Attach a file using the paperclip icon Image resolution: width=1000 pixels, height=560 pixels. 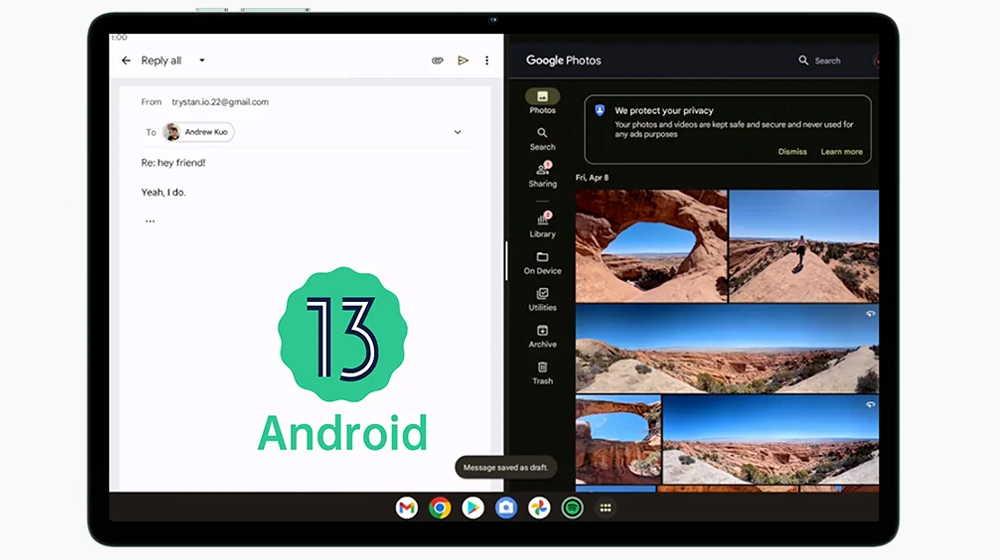437,61
